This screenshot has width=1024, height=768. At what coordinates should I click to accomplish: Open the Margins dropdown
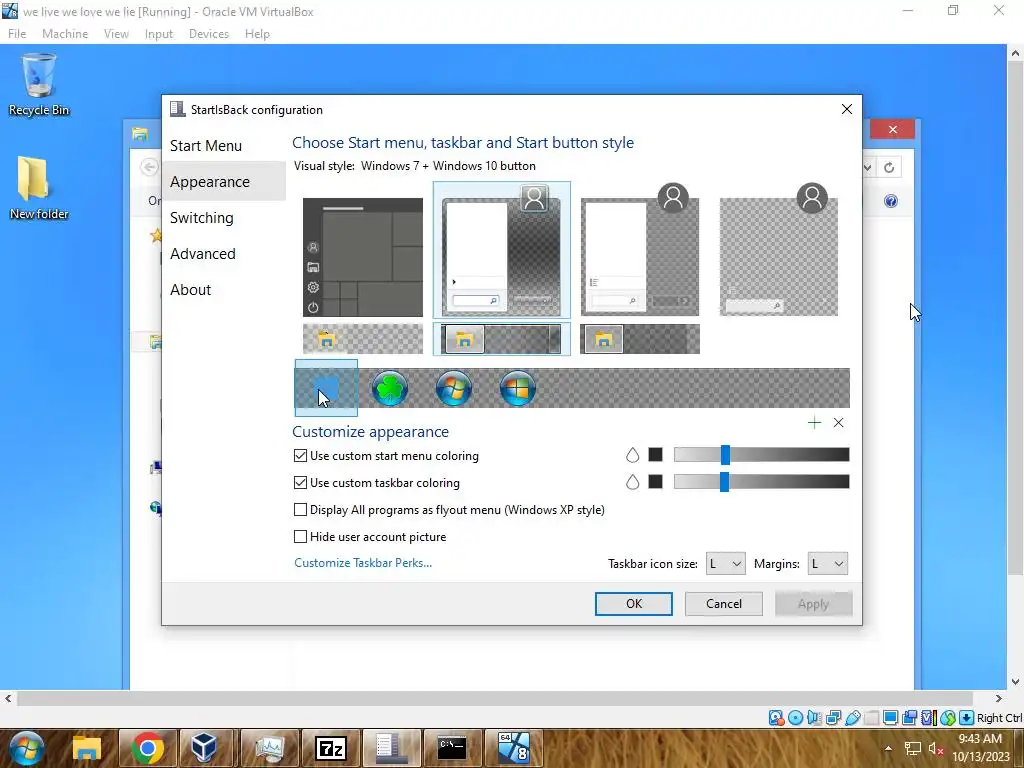click(x=827, y=564)
